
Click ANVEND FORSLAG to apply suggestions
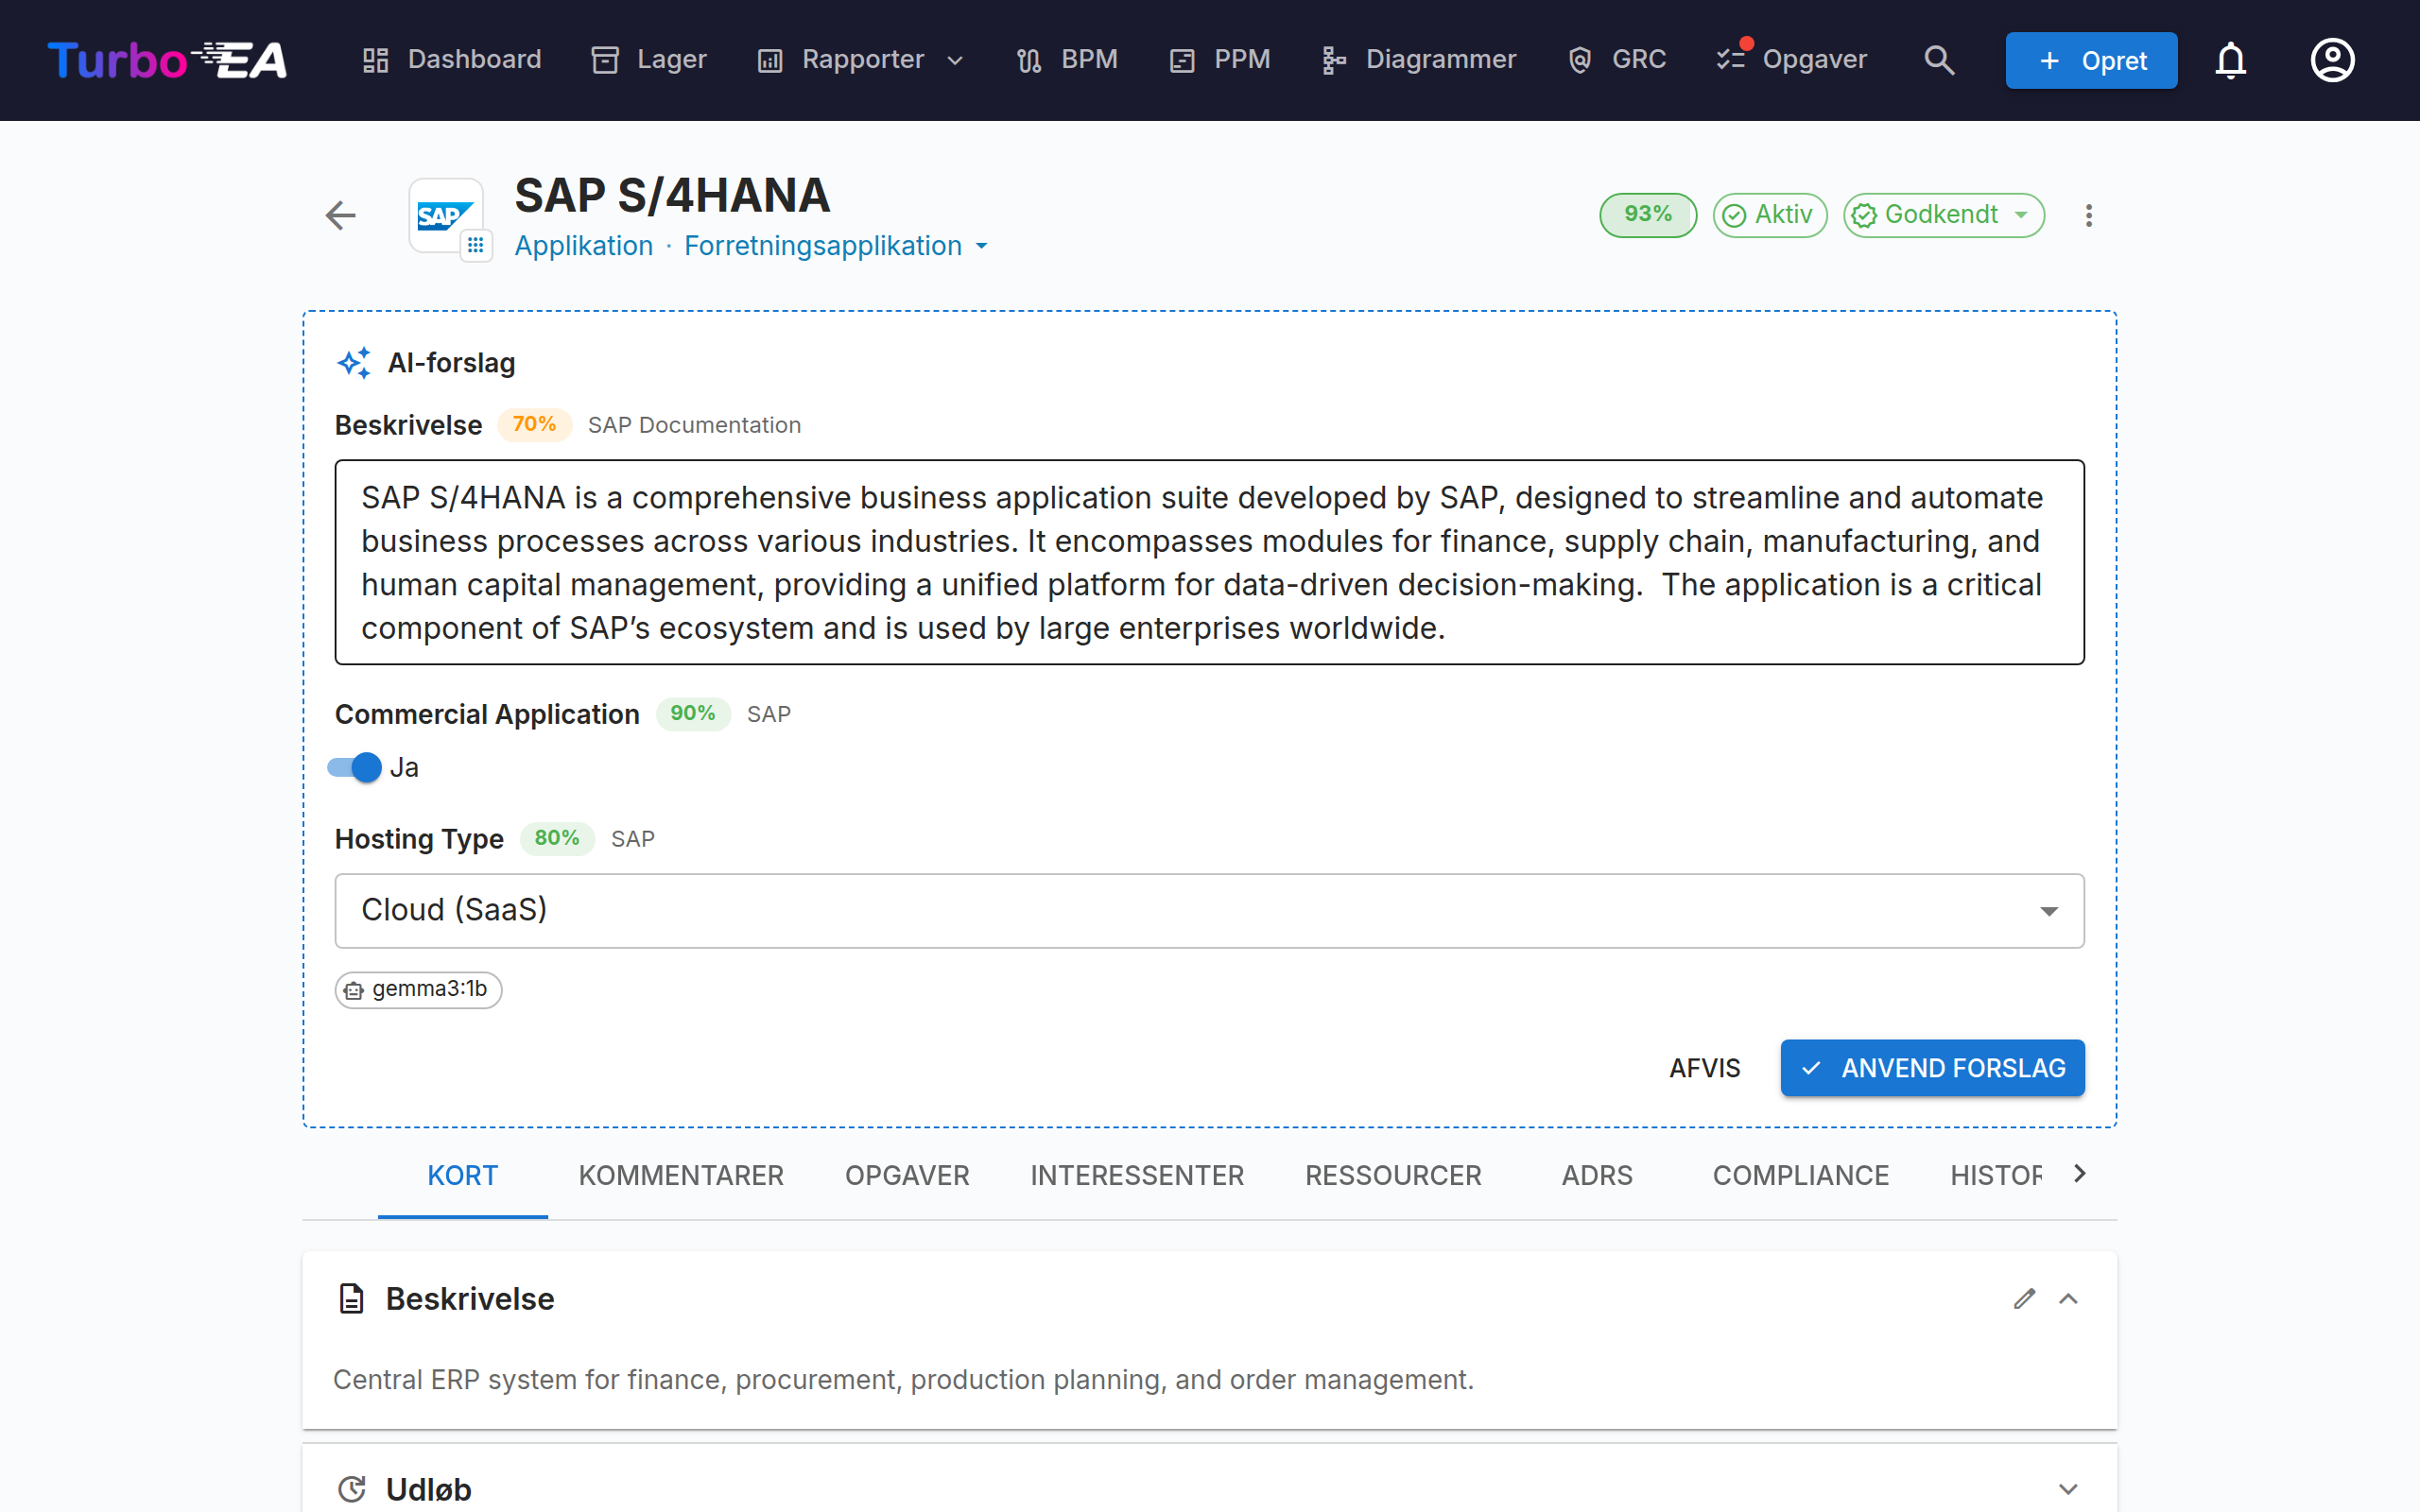1932,1068
